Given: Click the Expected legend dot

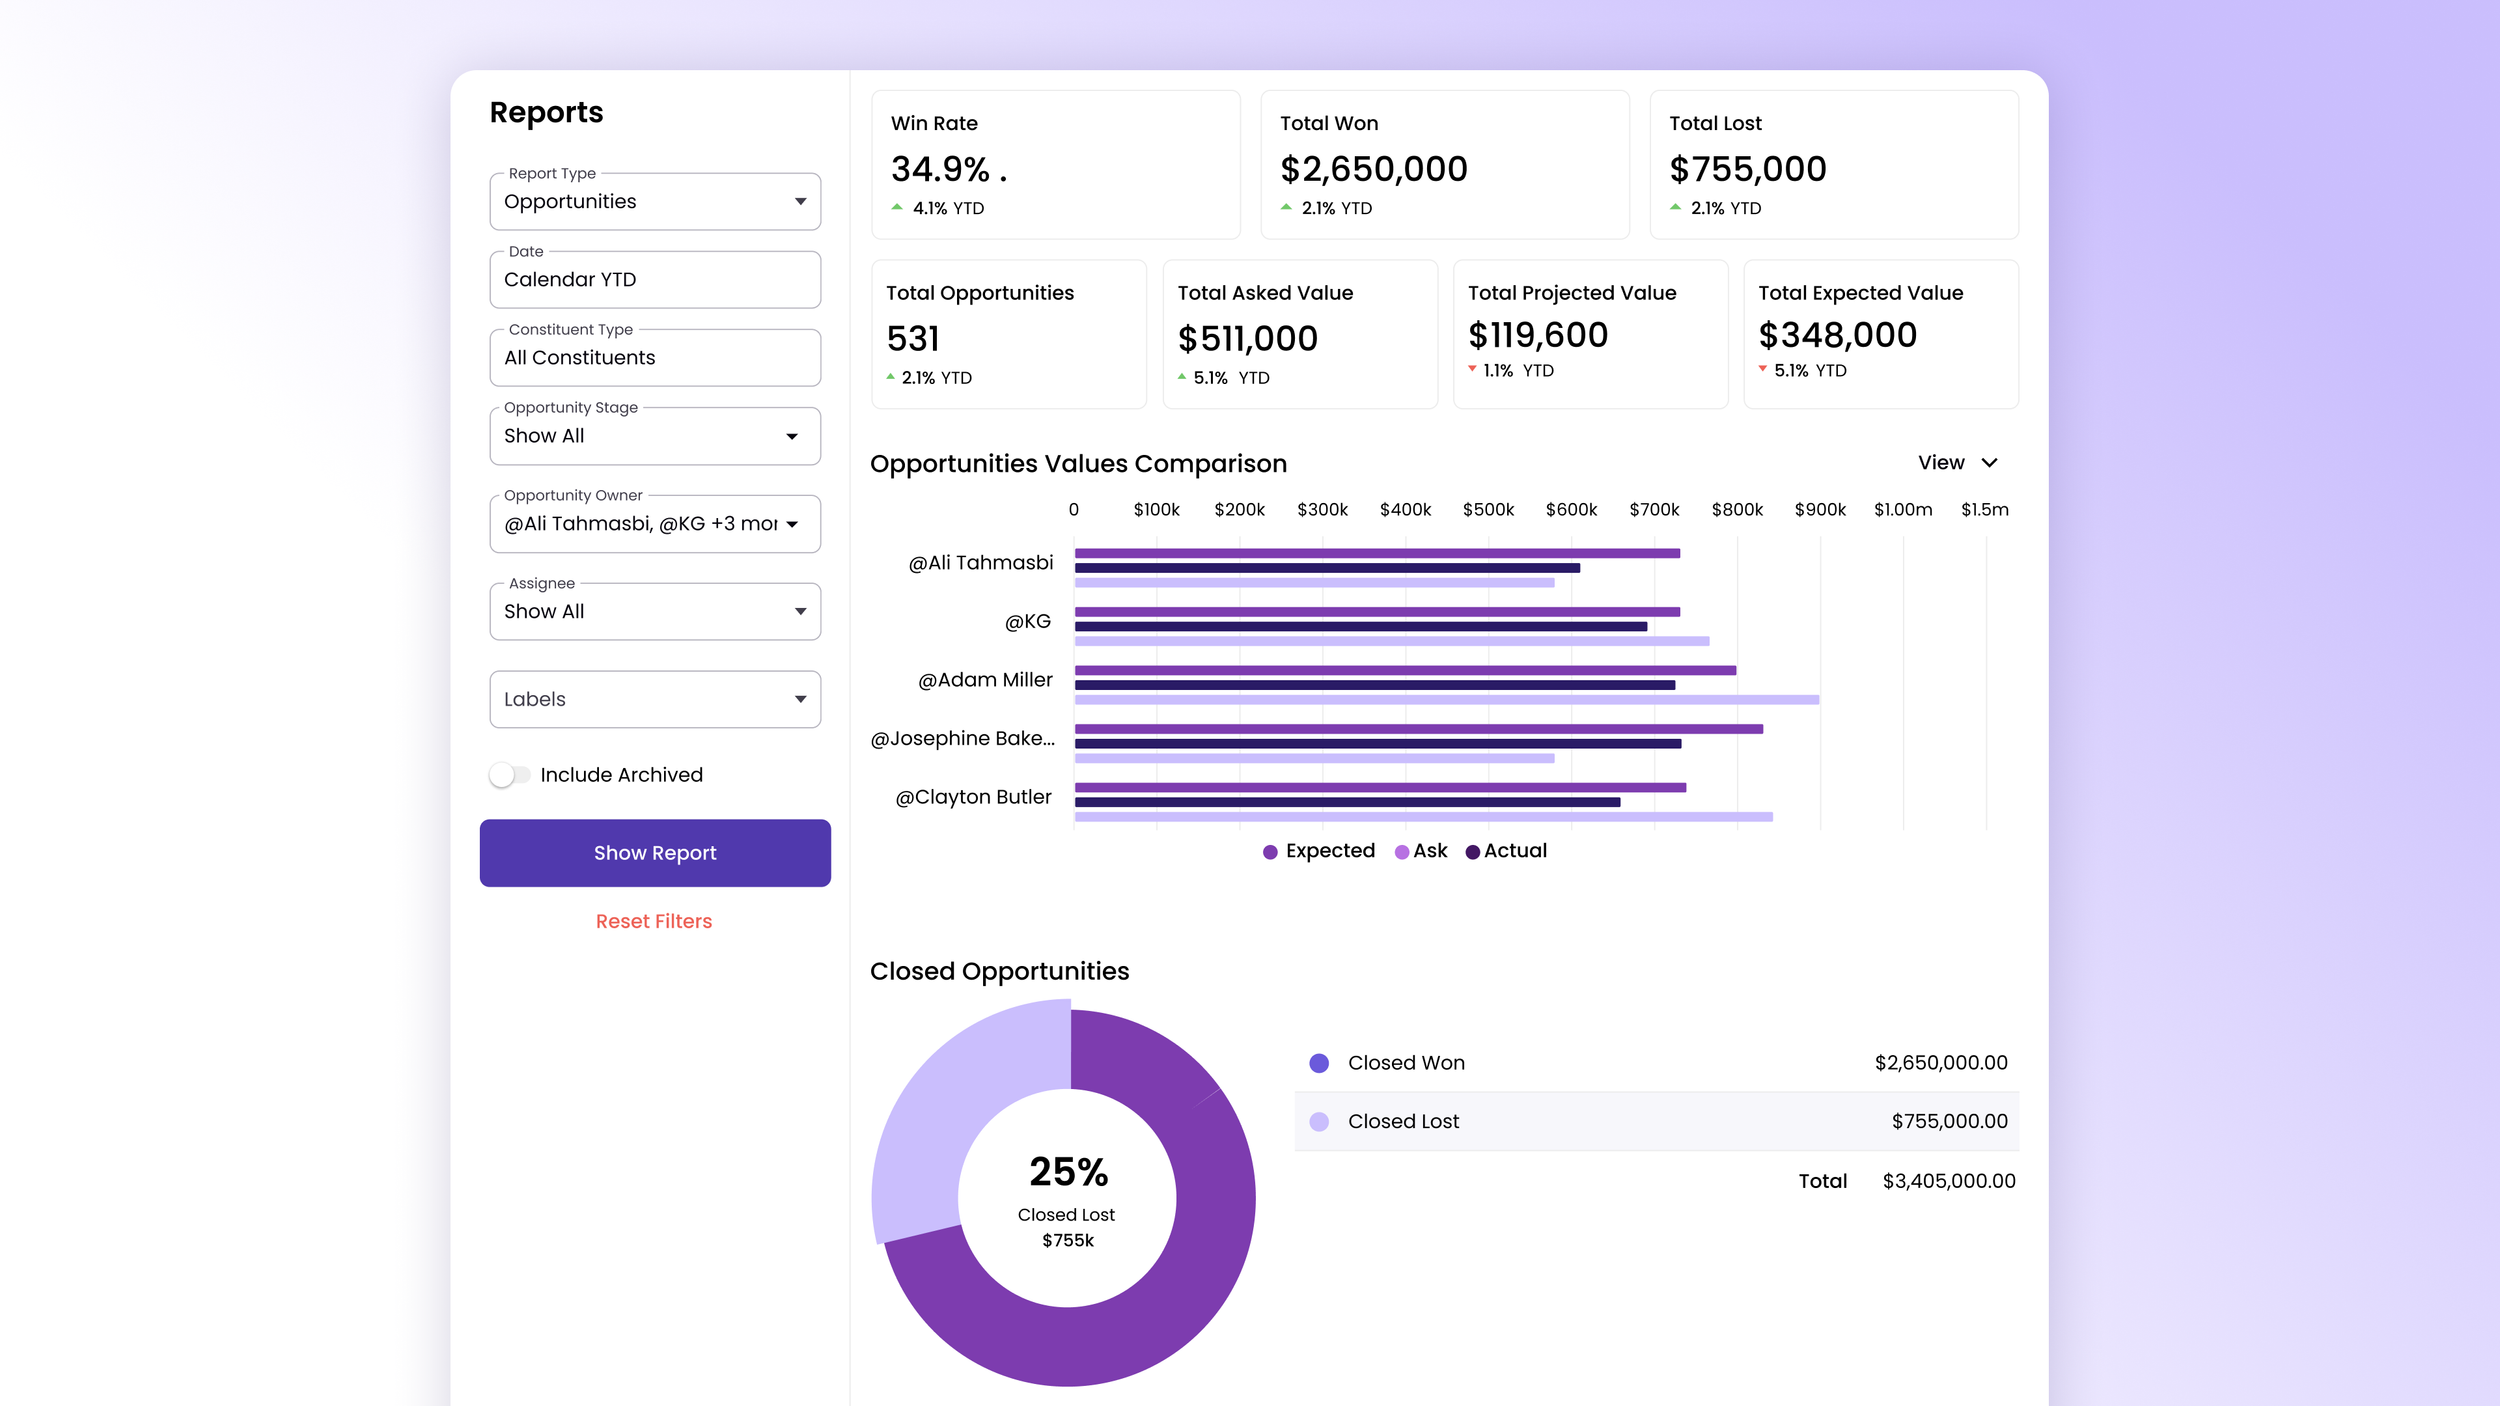Looking at the screenshot, I should coord(1270,852).
